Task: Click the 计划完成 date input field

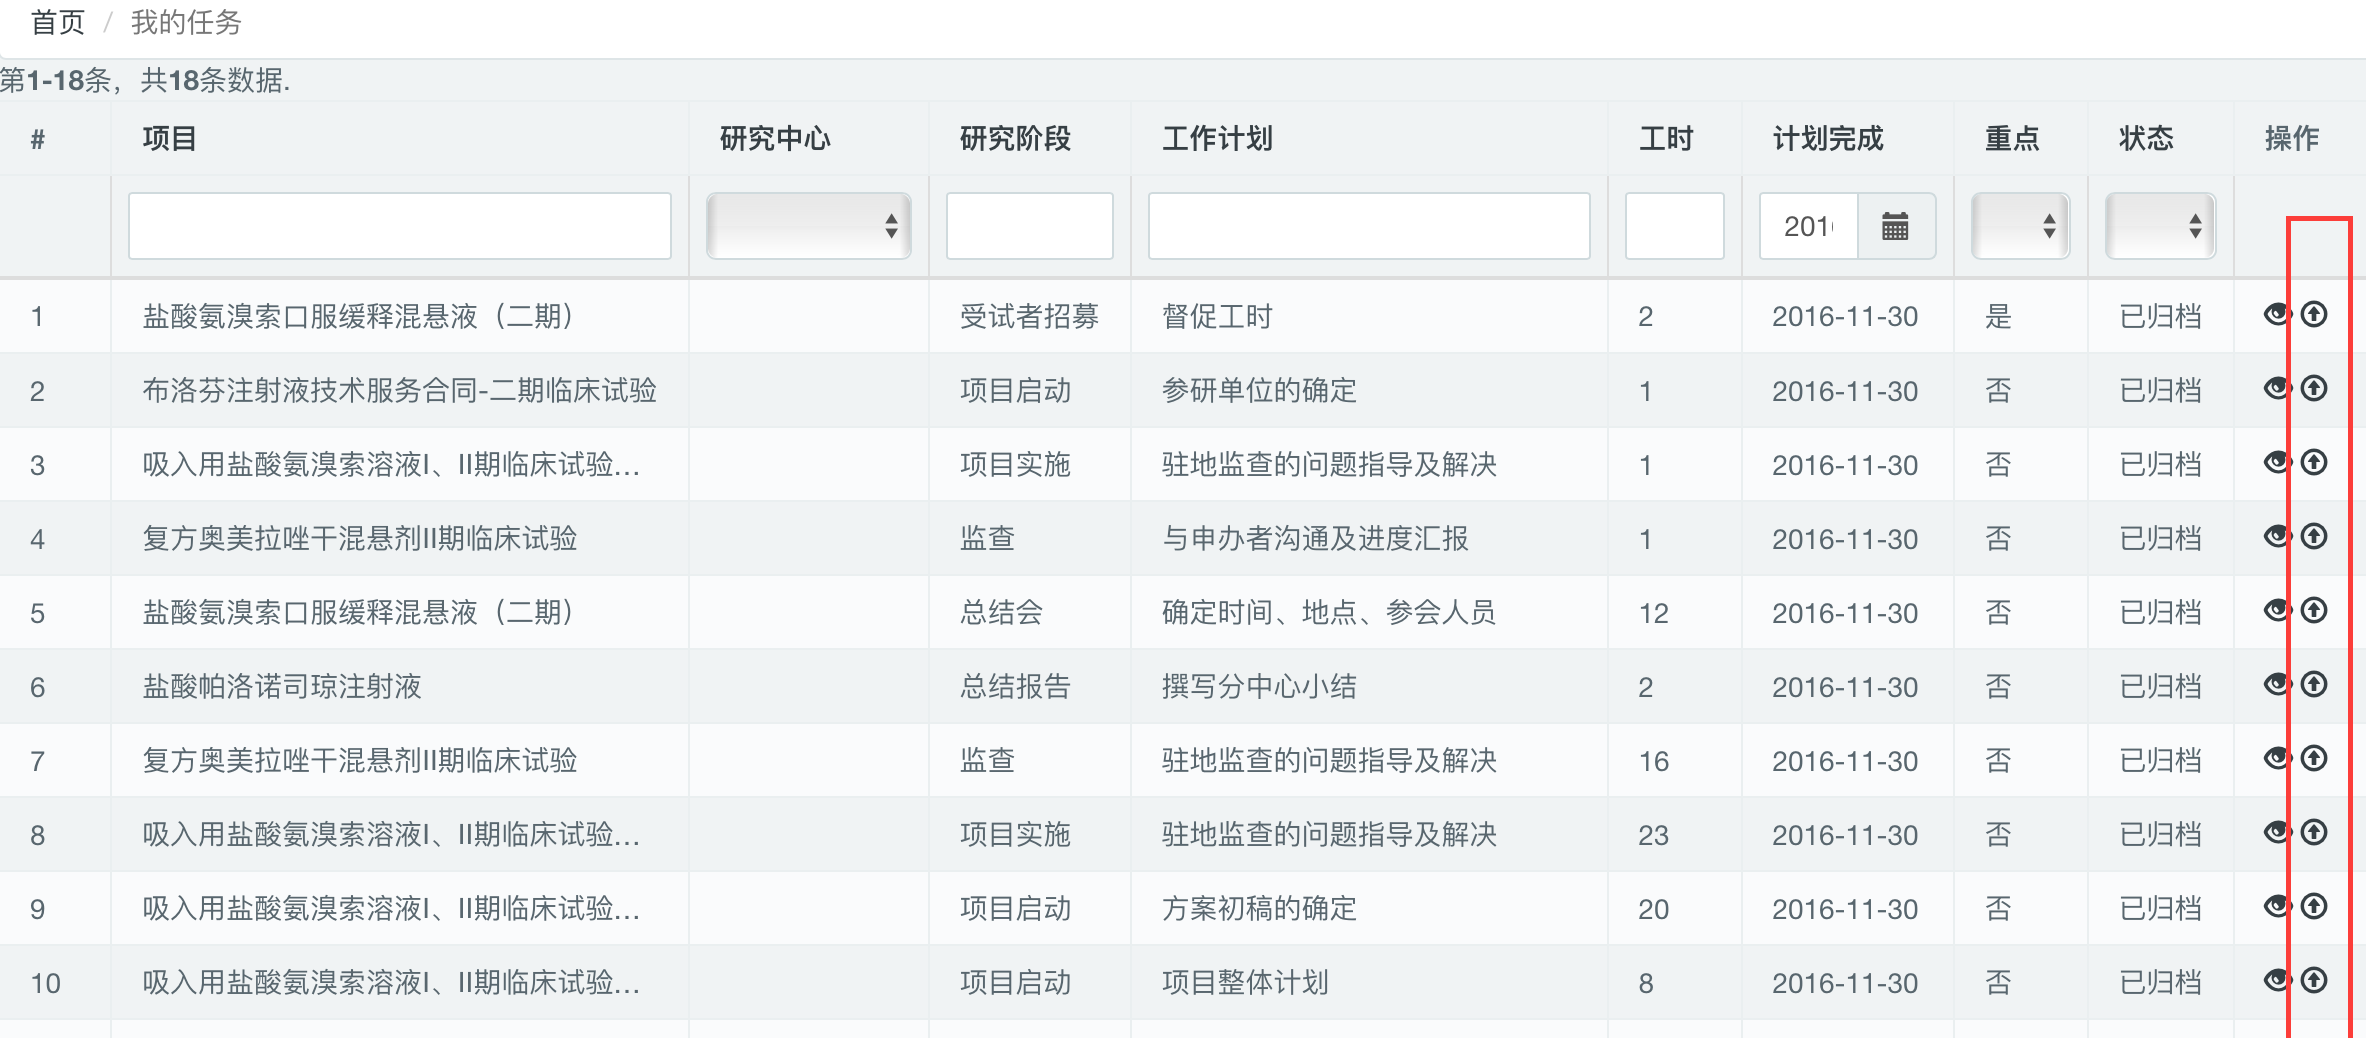Action: click(x=1809, y=226)
